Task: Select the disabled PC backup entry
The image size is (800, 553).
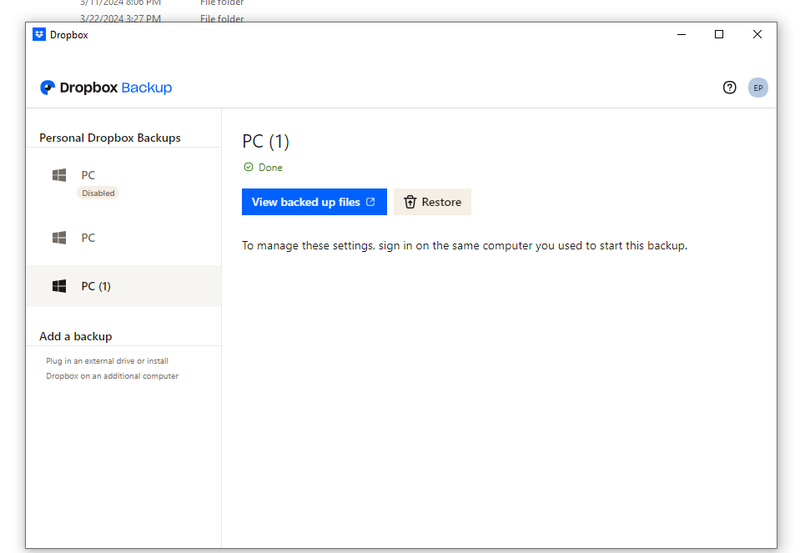Action: (x=123, y=183)
